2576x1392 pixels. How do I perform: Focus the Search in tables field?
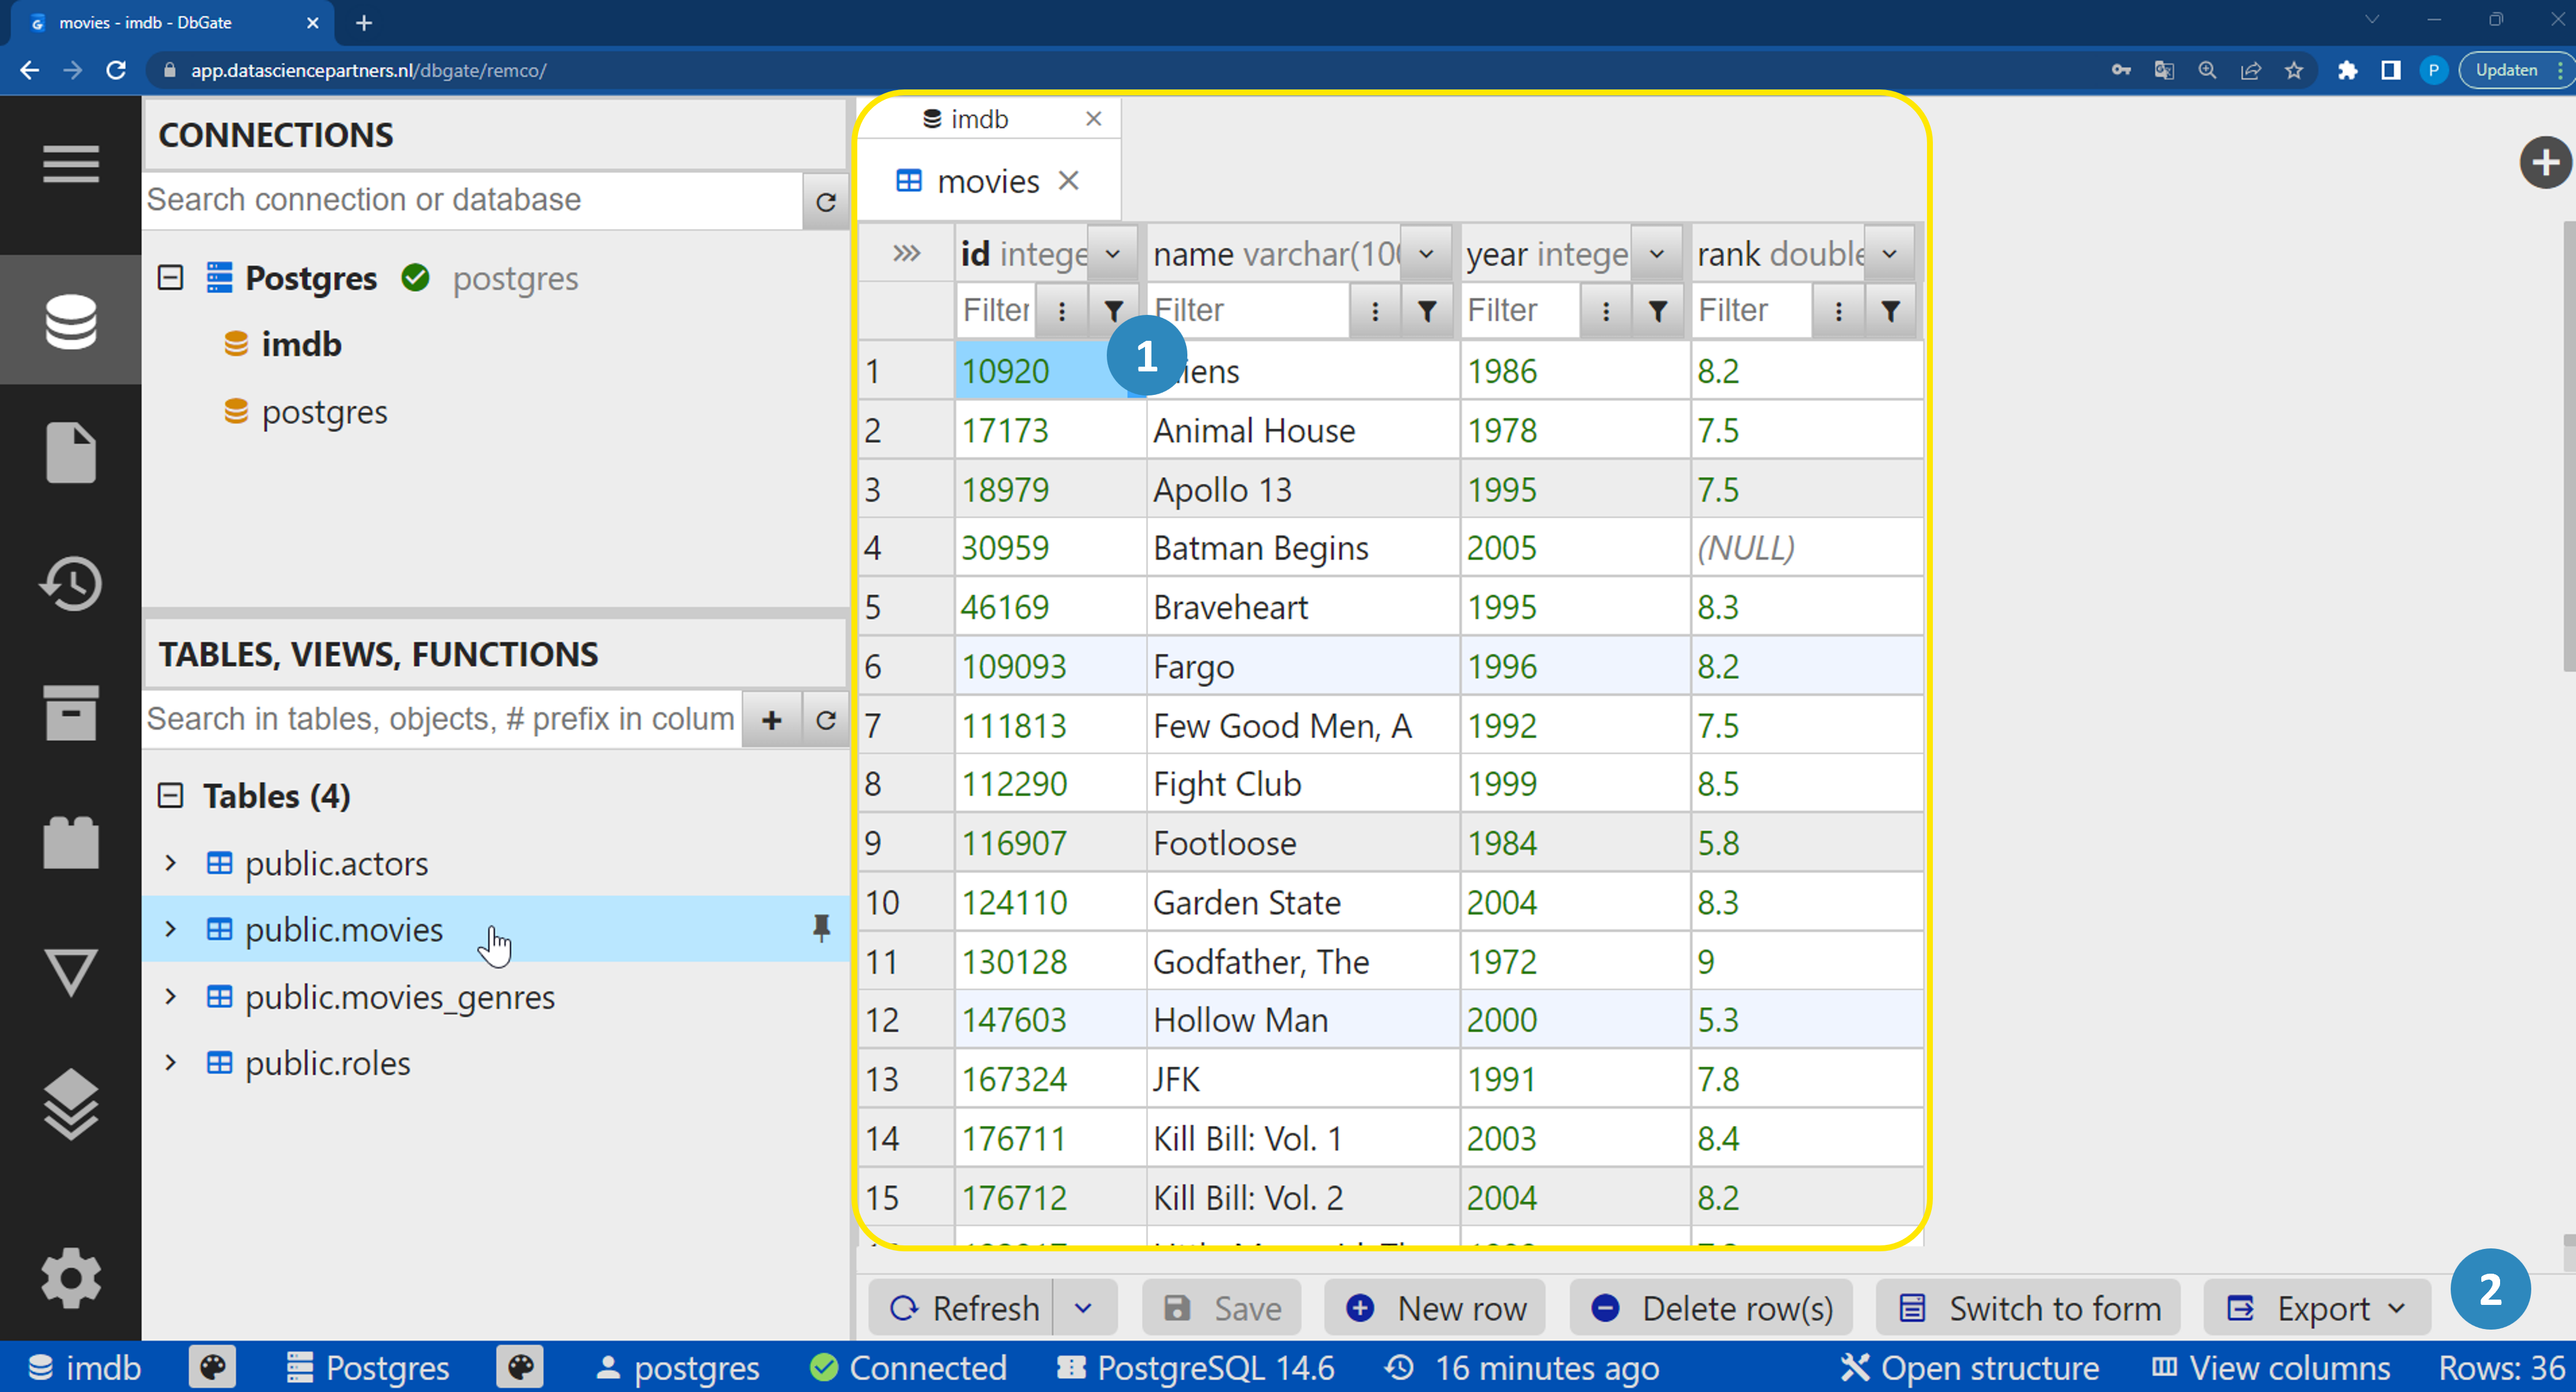click(x=442, y=719)
